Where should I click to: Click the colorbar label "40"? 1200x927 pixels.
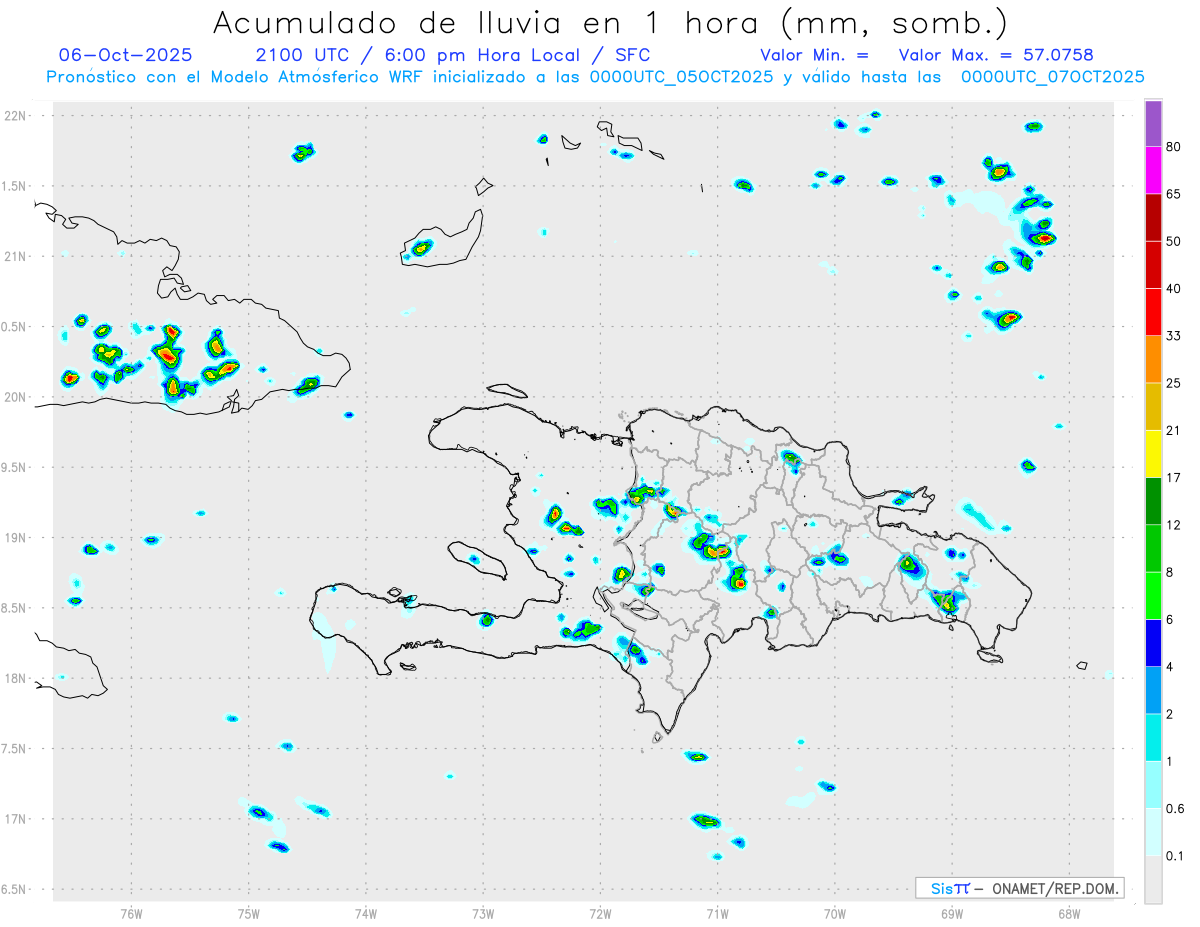[1174, 289]
